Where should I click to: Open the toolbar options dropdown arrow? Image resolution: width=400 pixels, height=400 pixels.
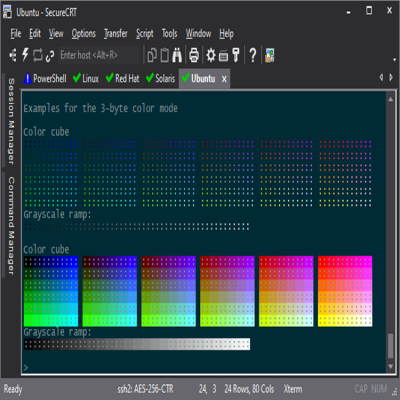[x=394, y=60]
